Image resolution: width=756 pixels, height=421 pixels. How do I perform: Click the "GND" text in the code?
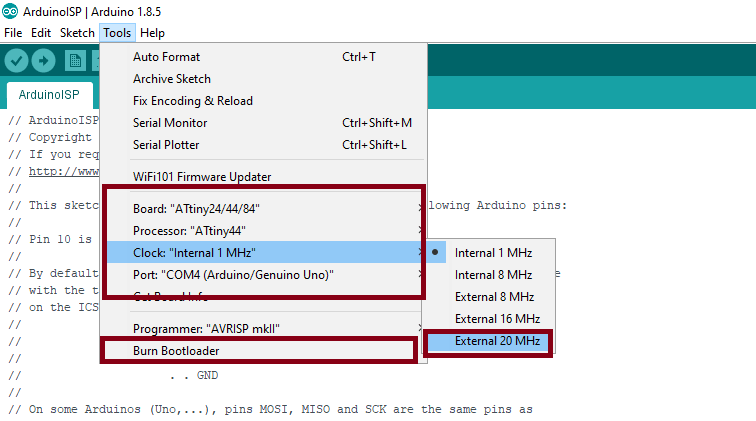[207, 375]
